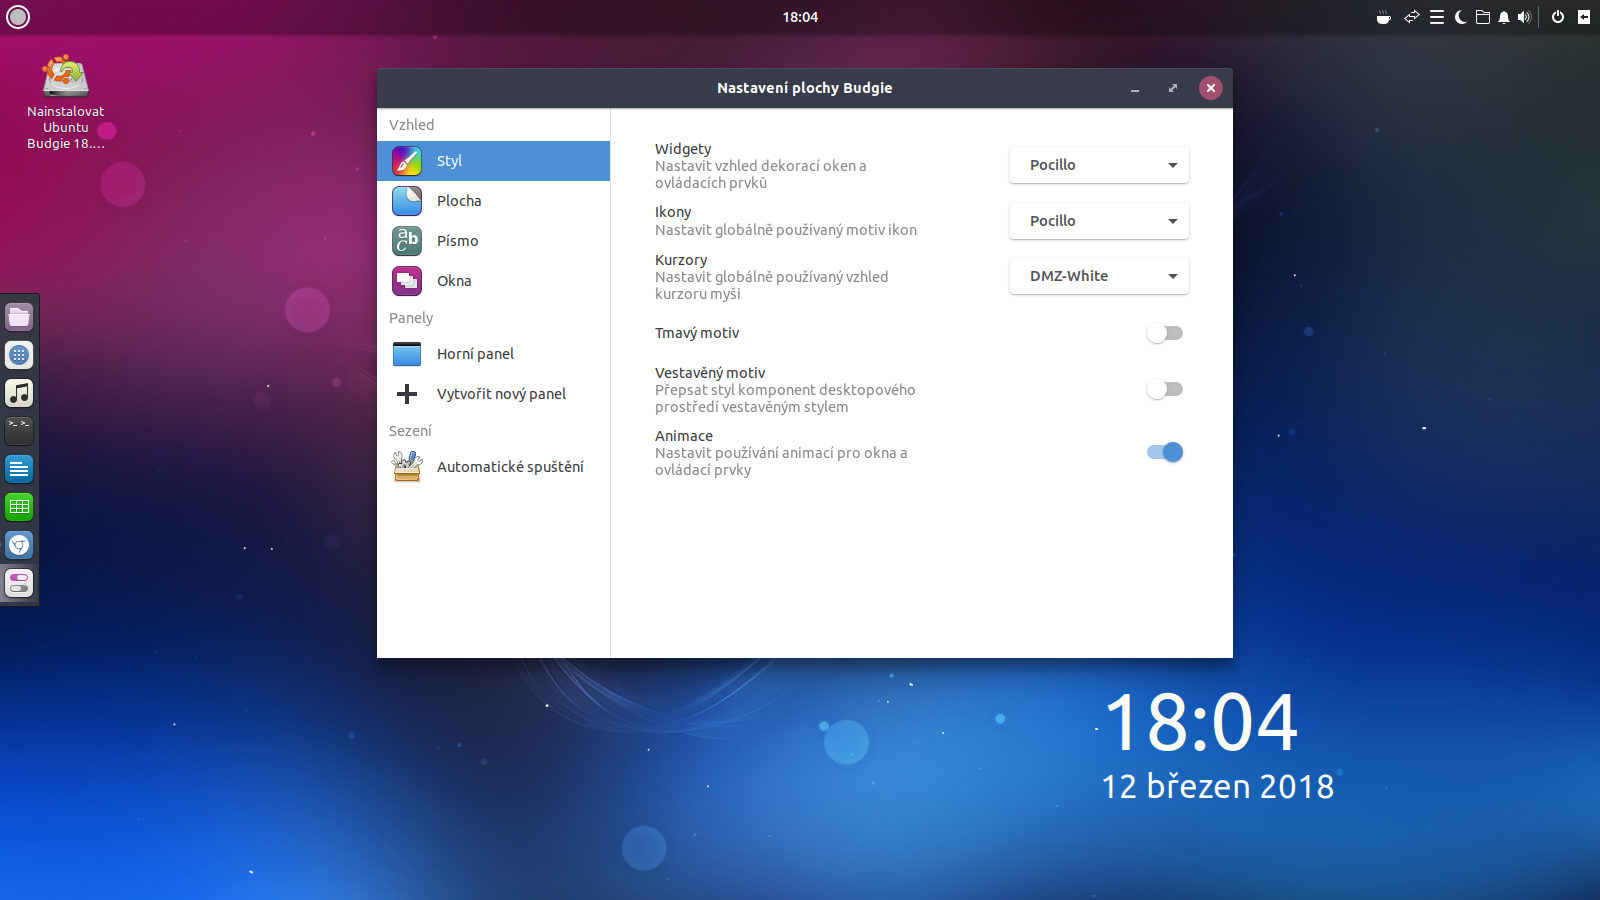
Task: Maximize the Budgie settings window
Action: [x=1173, y=88]
